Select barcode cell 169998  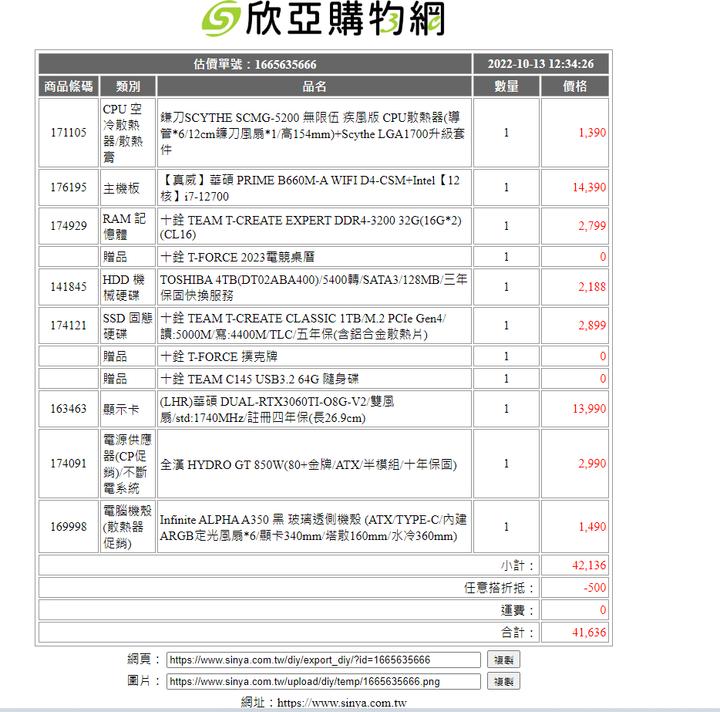[x=68, y=527]
